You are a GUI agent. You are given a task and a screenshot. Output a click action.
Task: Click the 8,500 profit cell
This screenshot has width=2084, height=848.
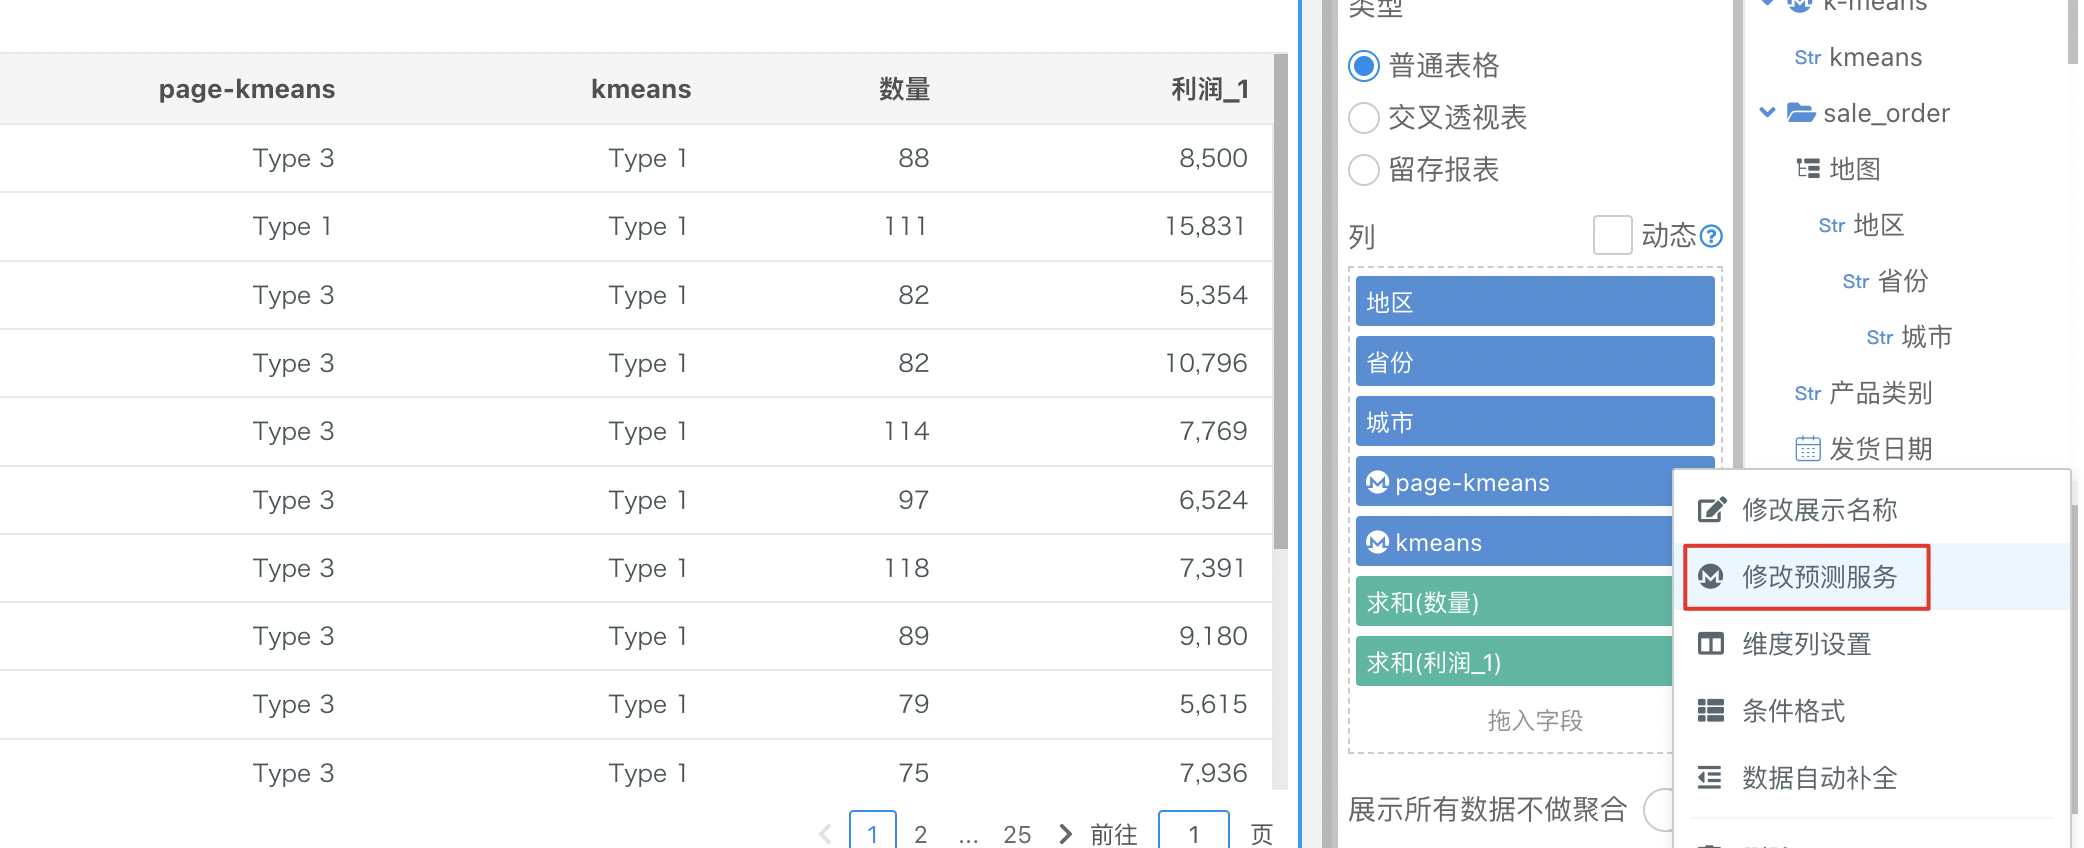1213,158
